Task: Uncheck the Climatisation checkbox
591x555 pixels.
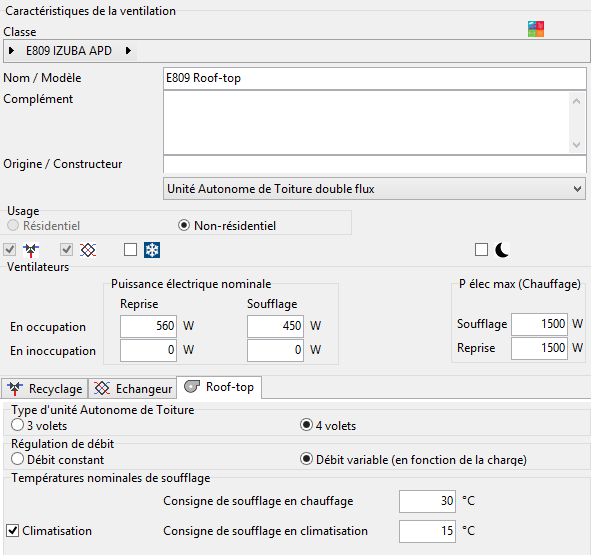Action: coord(12,531)
